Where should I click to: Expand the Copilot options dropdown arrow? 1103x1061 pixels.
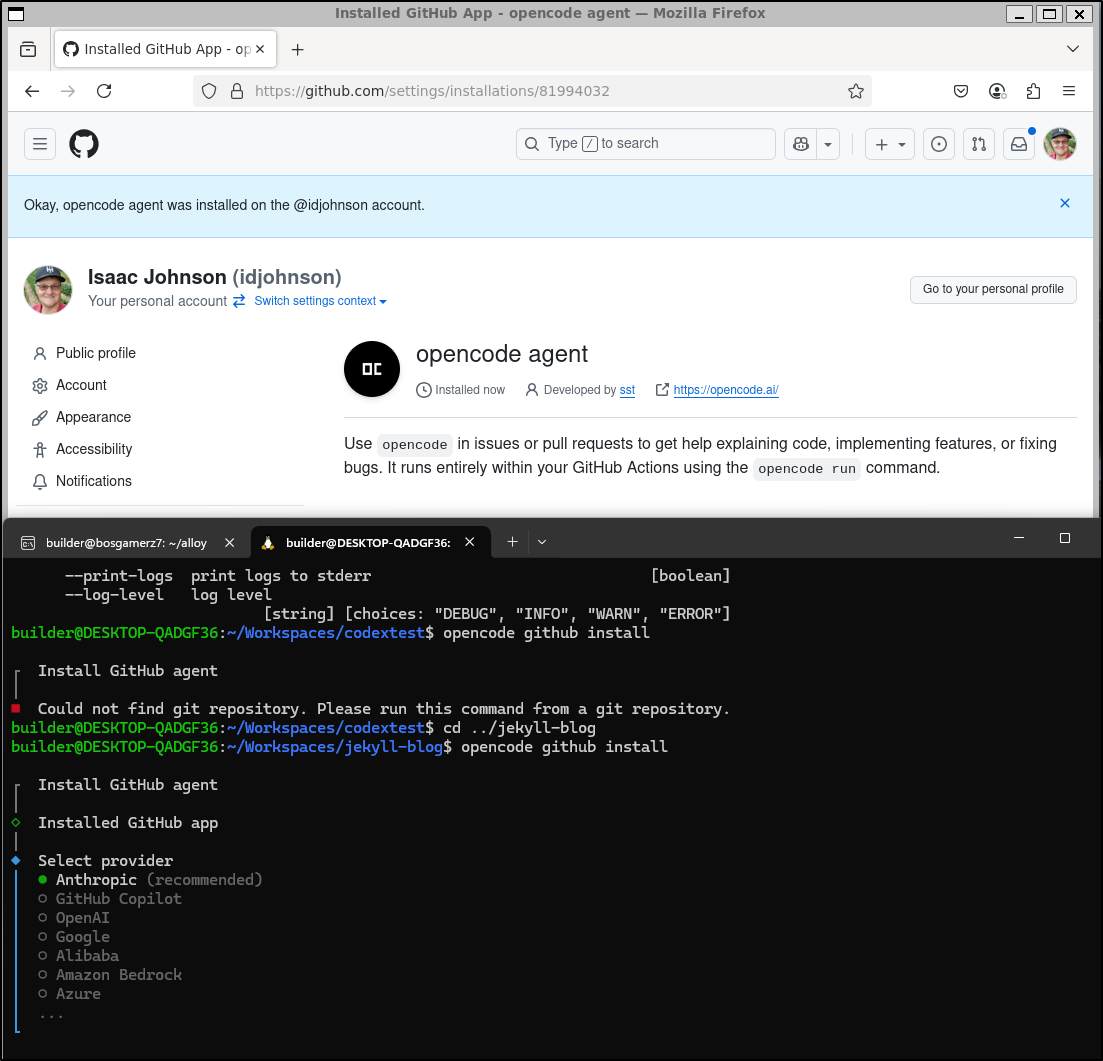(828, 144)
